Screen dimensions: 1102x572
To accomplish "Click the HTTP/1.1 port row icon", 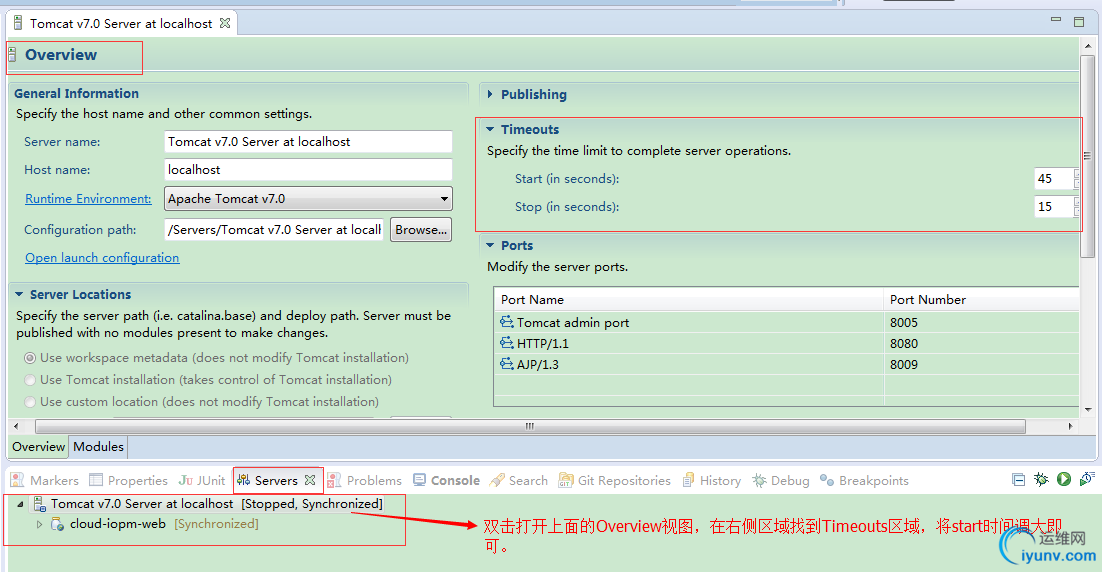I will (507, 343).
